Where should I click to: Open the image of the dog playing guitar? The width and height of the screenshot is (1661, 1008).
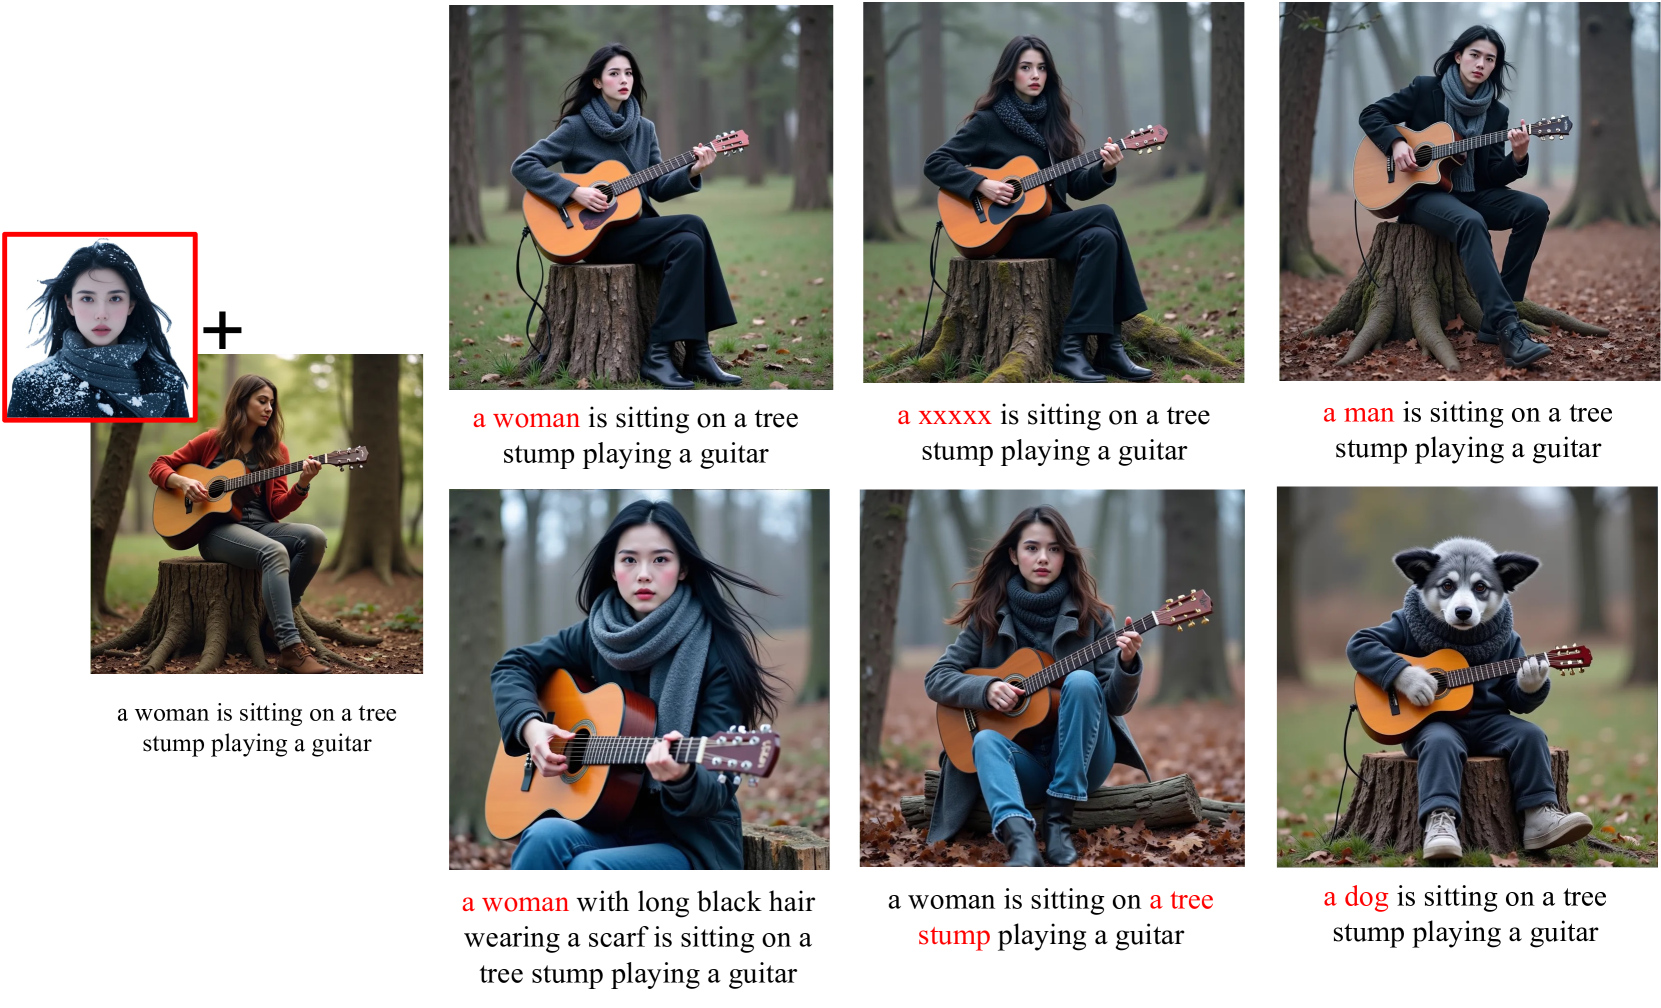1467,677
